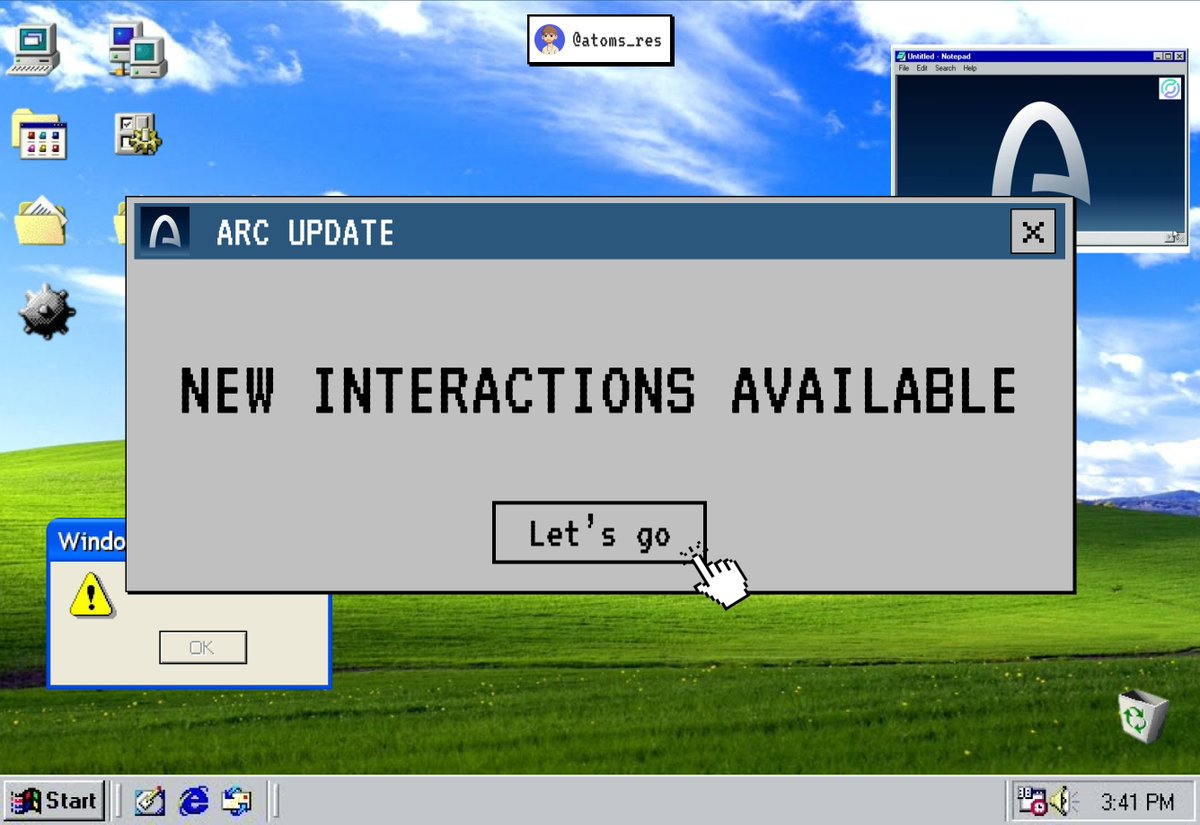Image resolution: width=1200 pixels, height=825 pixels.
Task: Click the circular swirl logo in Notepad
Action: 1169,90
